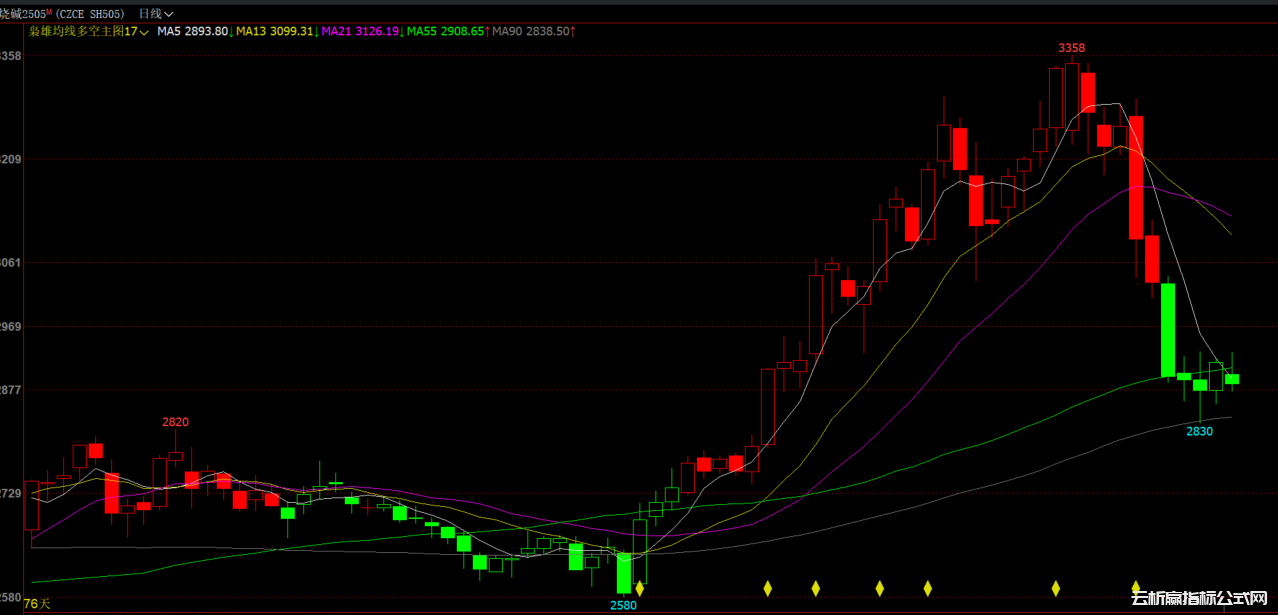The height and width of the screenshot is (615, 1278).
Task: Click the MA21 3126.19 value
Action: point(360,32)
